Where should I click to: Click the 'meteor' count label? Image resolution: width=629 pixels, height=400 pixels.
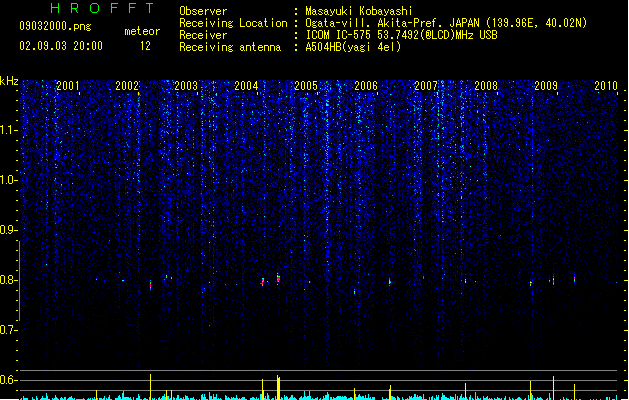tap(142, 31)
